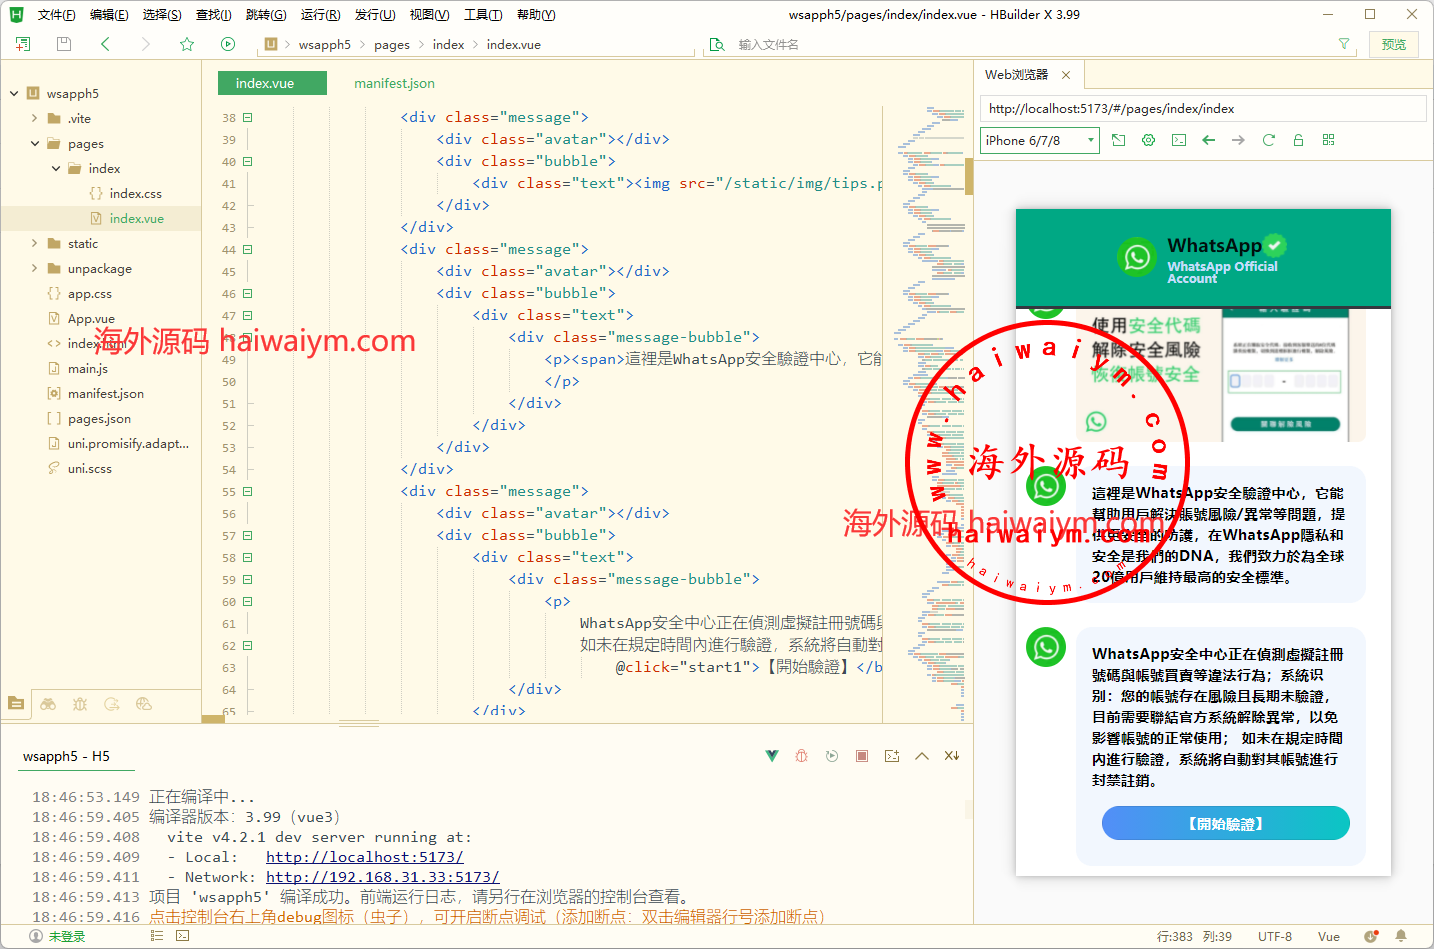
Task: Switch to the manifest.json tab
Action: (394, 83)
